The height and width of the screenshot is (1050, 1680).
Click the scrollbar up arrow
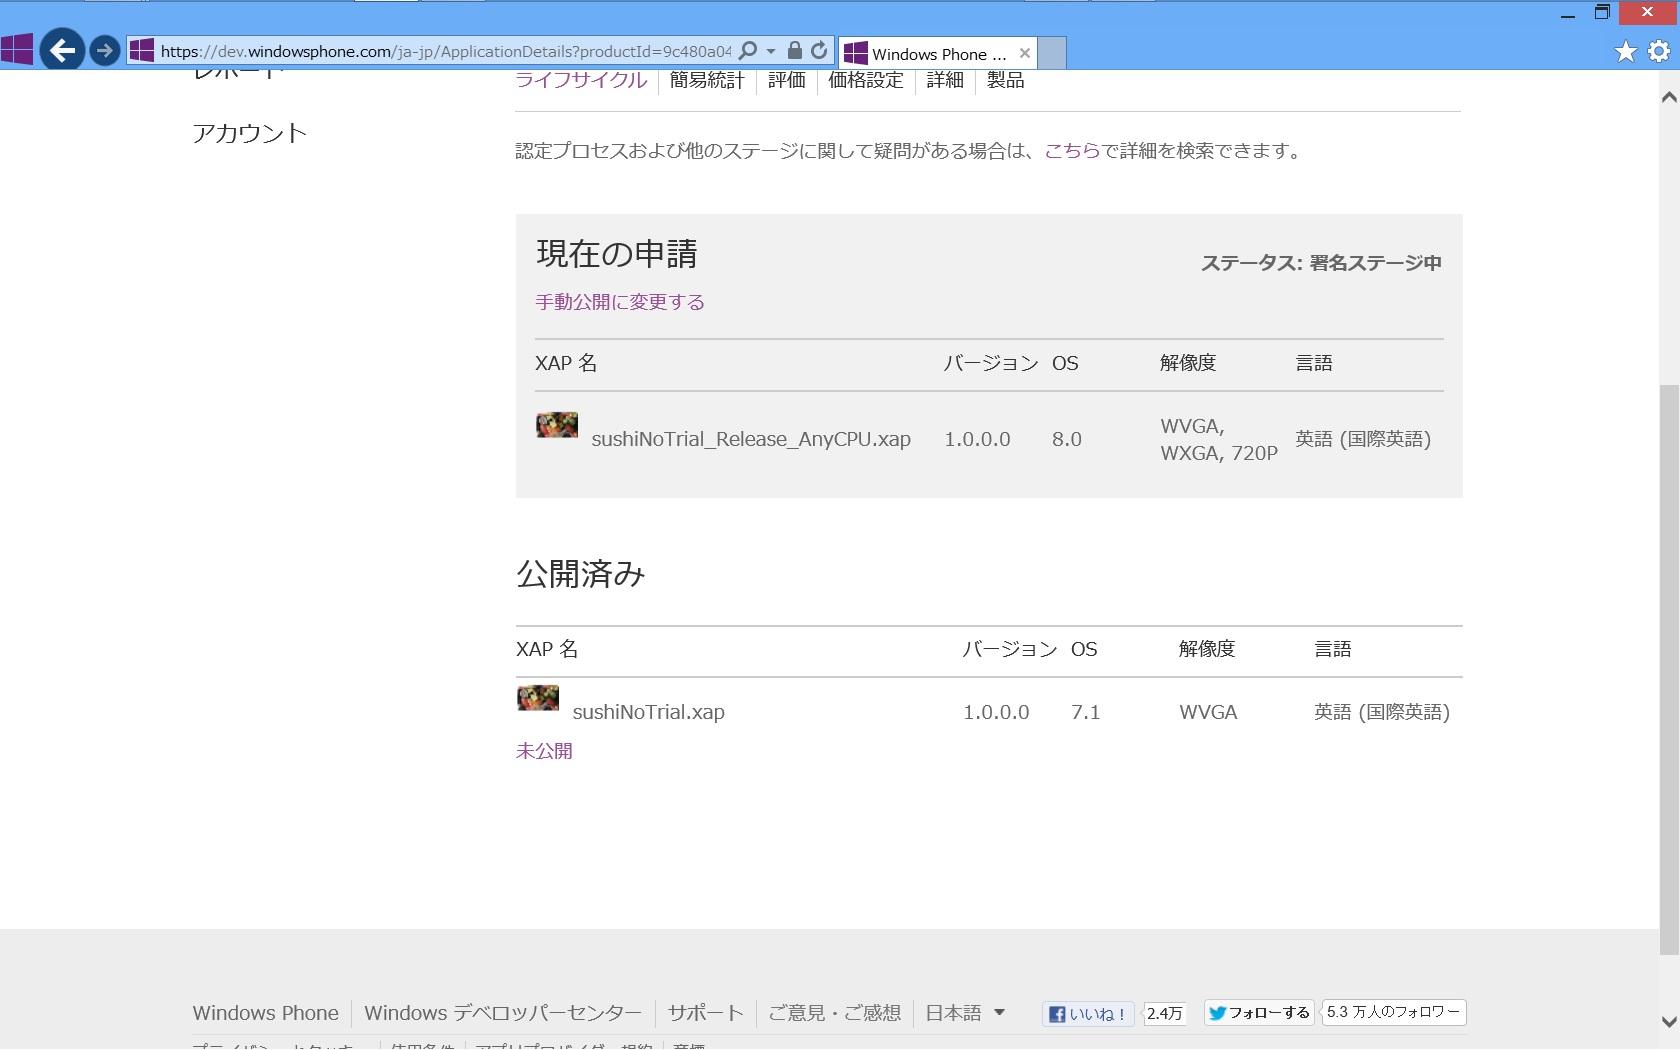click(1669, 97)
